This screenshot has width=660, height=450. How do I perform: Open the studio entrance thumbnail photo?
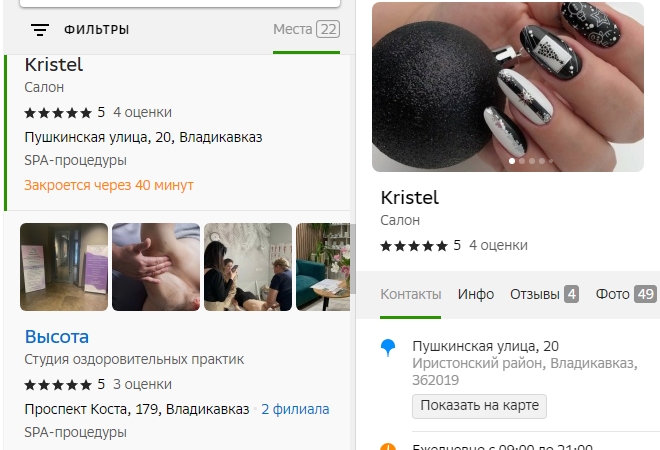pyautogui.click(x=64, y=267)
